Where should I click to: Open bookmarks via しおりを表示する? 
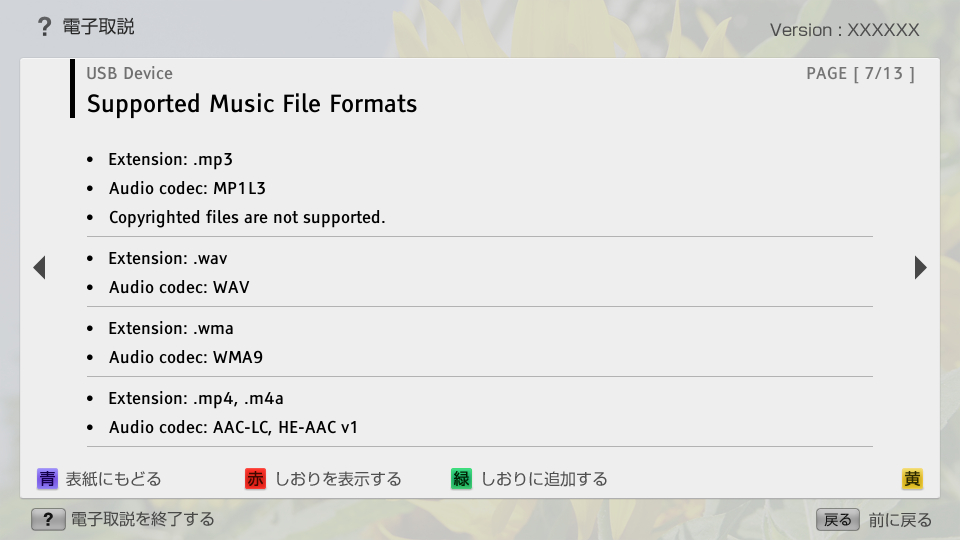338,479
